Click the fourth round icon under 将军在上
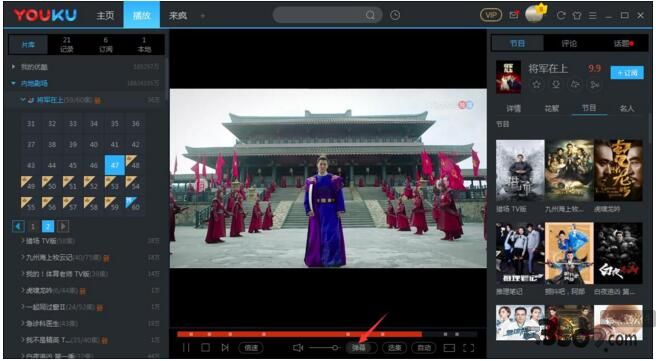This screenshot has height=361, width=656. point(594,84)
